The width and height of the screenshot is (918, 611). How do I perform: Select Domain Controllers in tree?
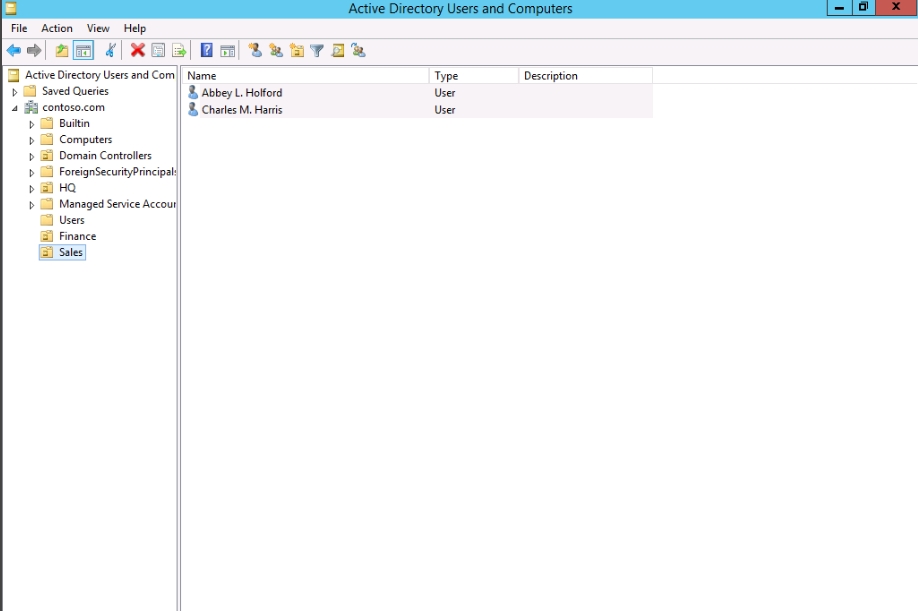coord(105,156)
